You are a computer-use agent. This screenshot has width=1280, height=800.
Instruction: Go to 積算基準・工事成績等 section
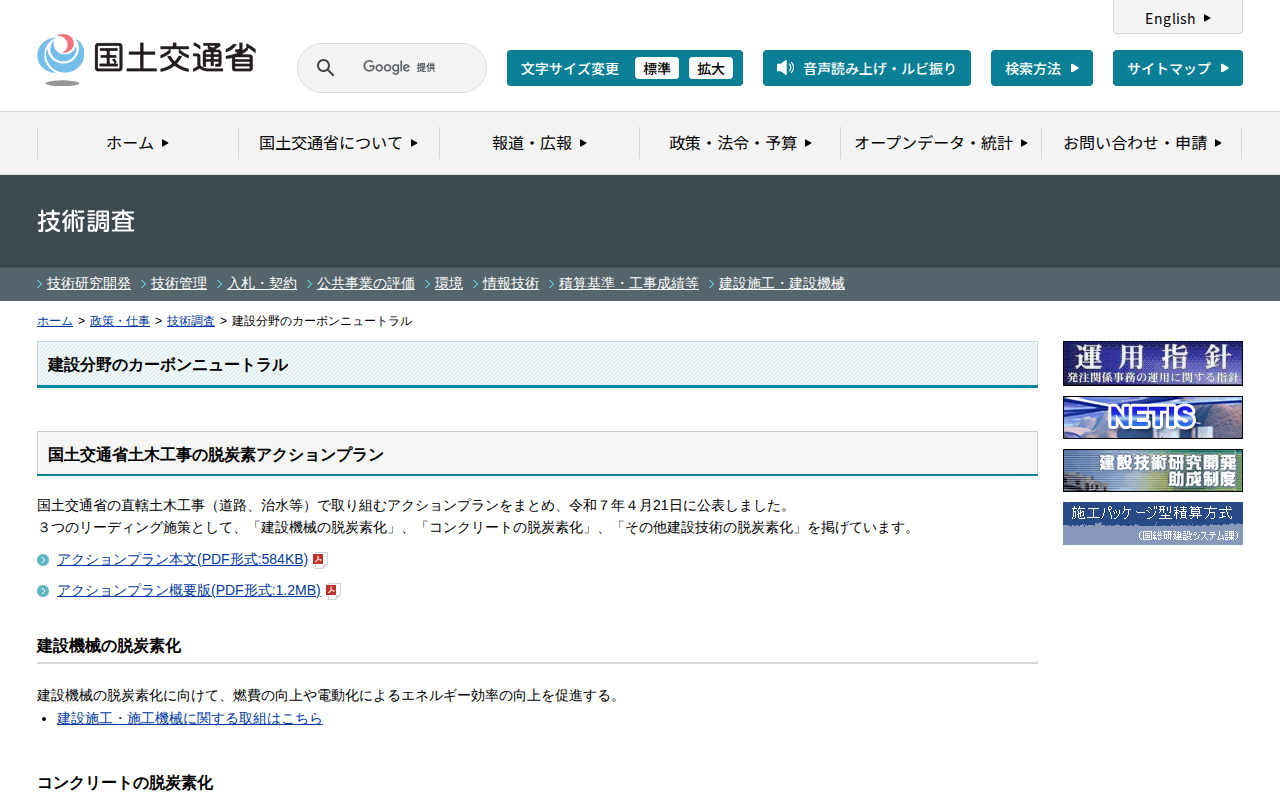point(629,283)
